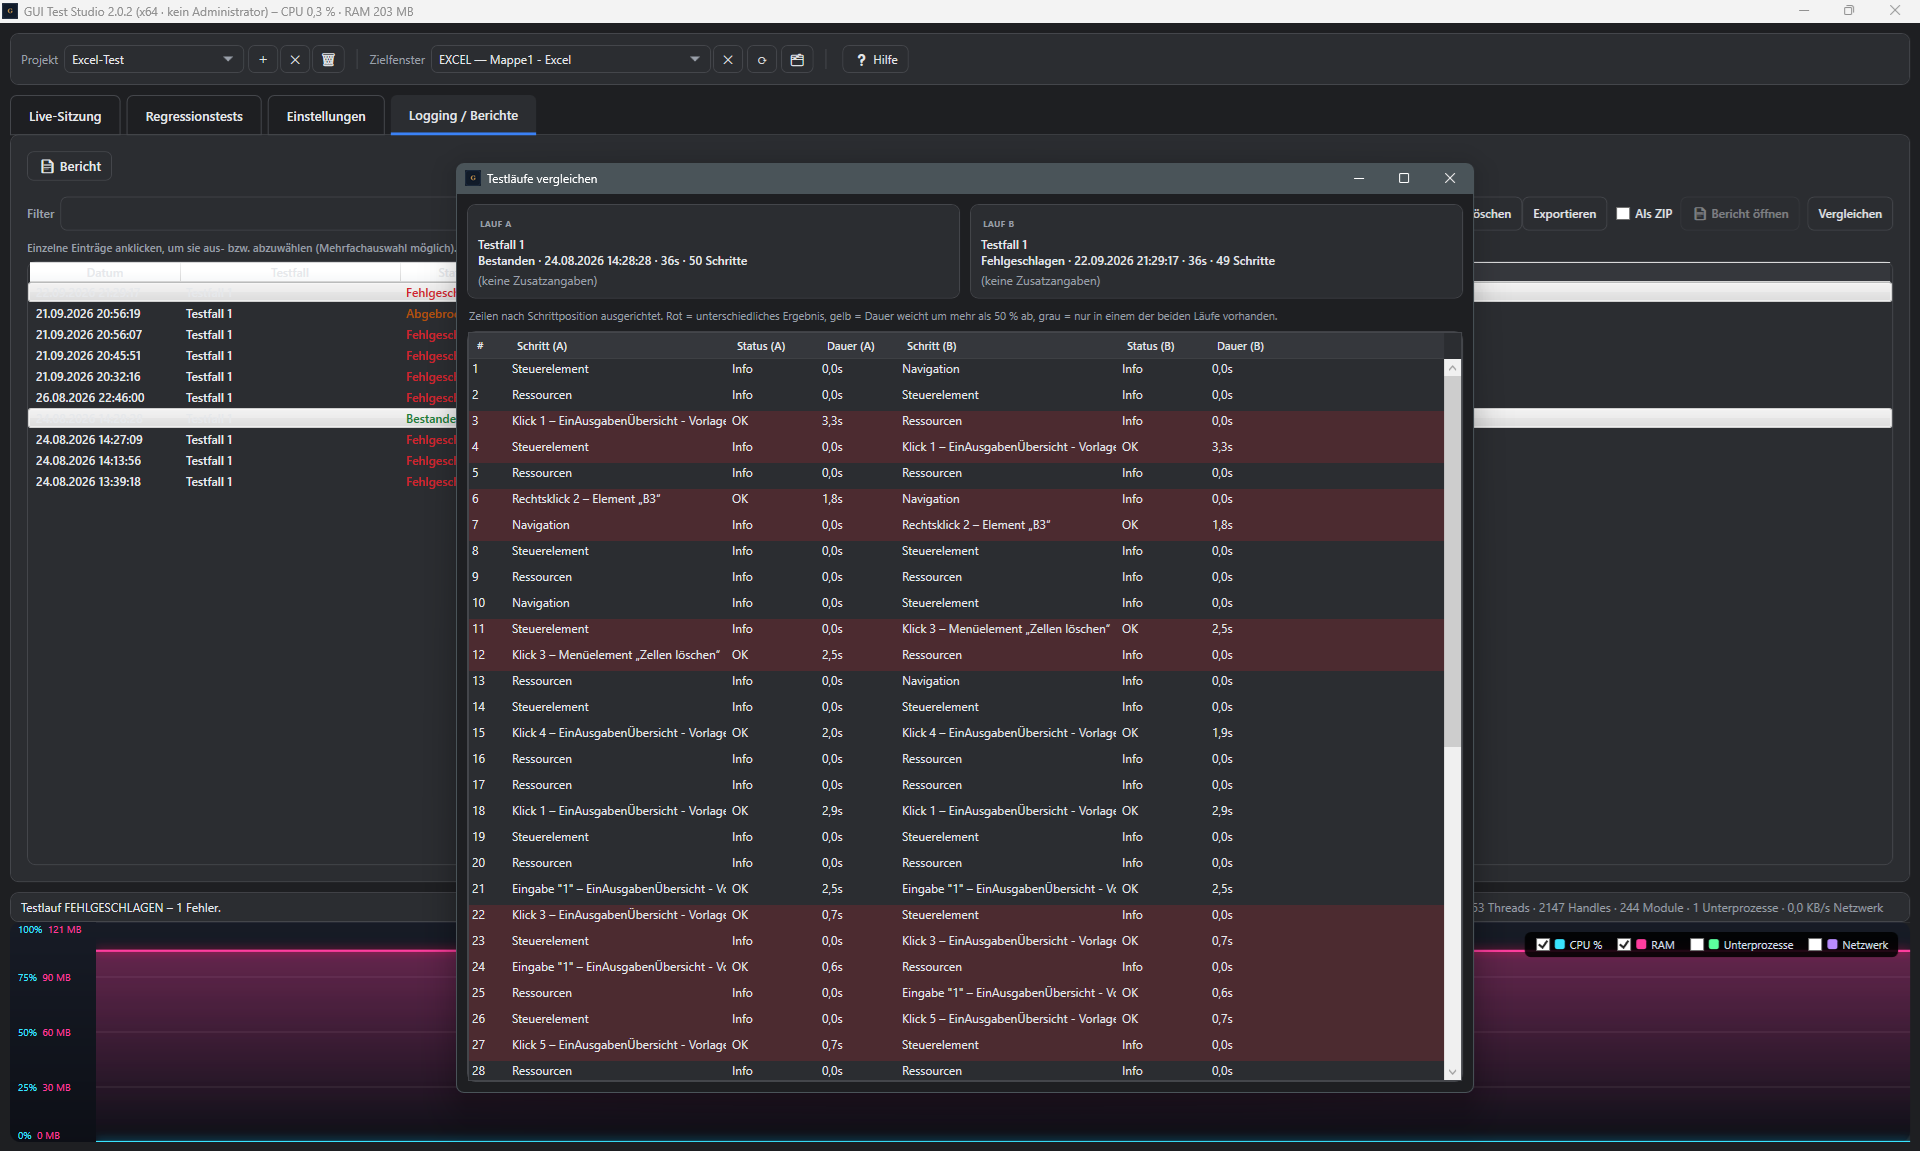This screenshot has width=1920, height=1151.
Task: Open the Projekt dropdown showing Excel-Test
Action: 153,60
